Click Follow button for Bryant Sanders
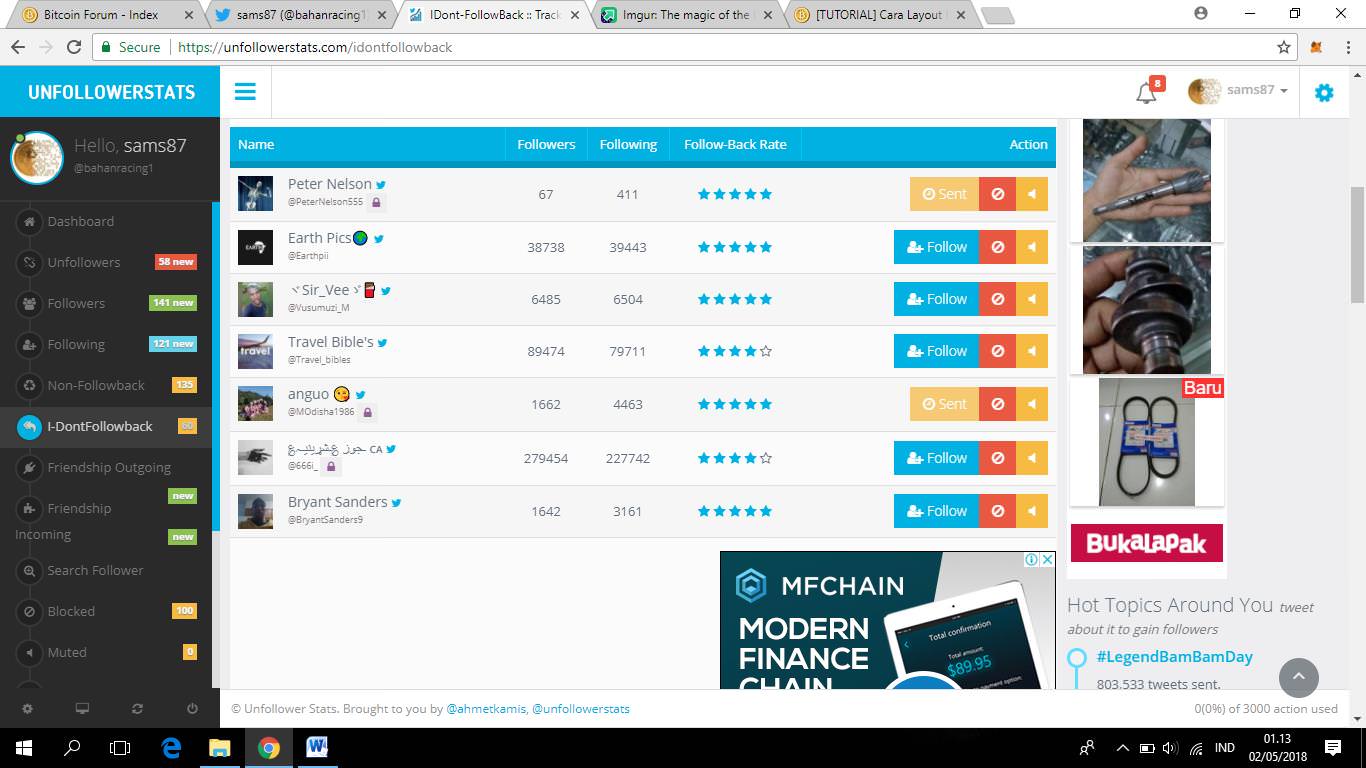 tap(936, 511)
